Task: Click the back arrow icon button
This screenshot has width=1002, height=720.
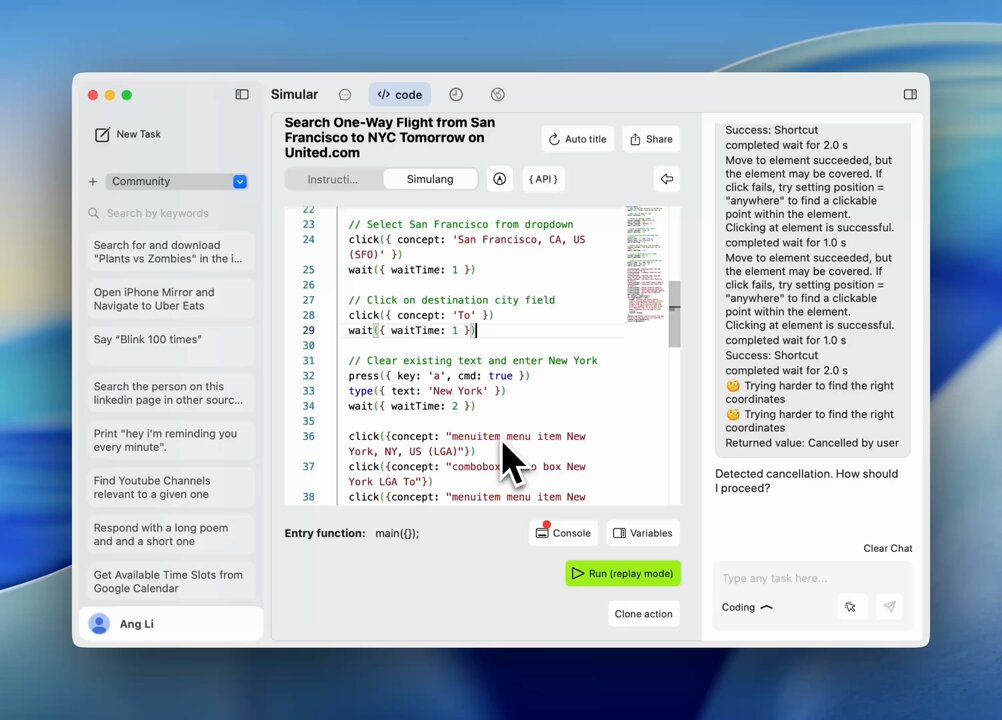Action: coord(667,180)
